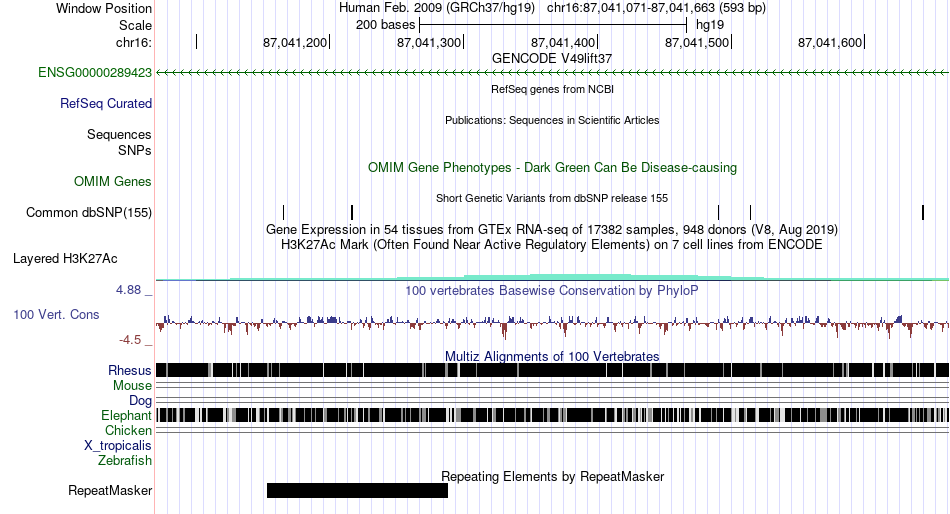950x514 pixels.
Task: Click the rightmost dbSNP variant tick mark
Action: (x=923, y=213)
